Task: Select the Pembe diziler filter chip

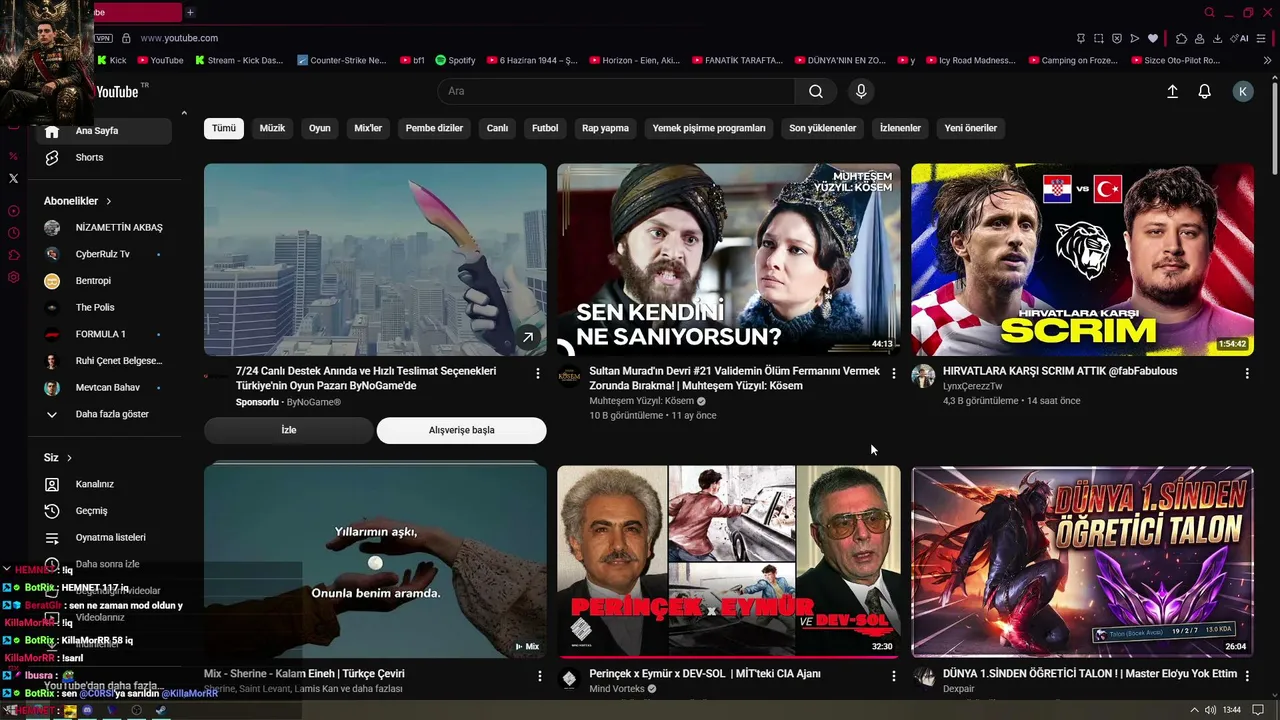Action: coord(434,128)
